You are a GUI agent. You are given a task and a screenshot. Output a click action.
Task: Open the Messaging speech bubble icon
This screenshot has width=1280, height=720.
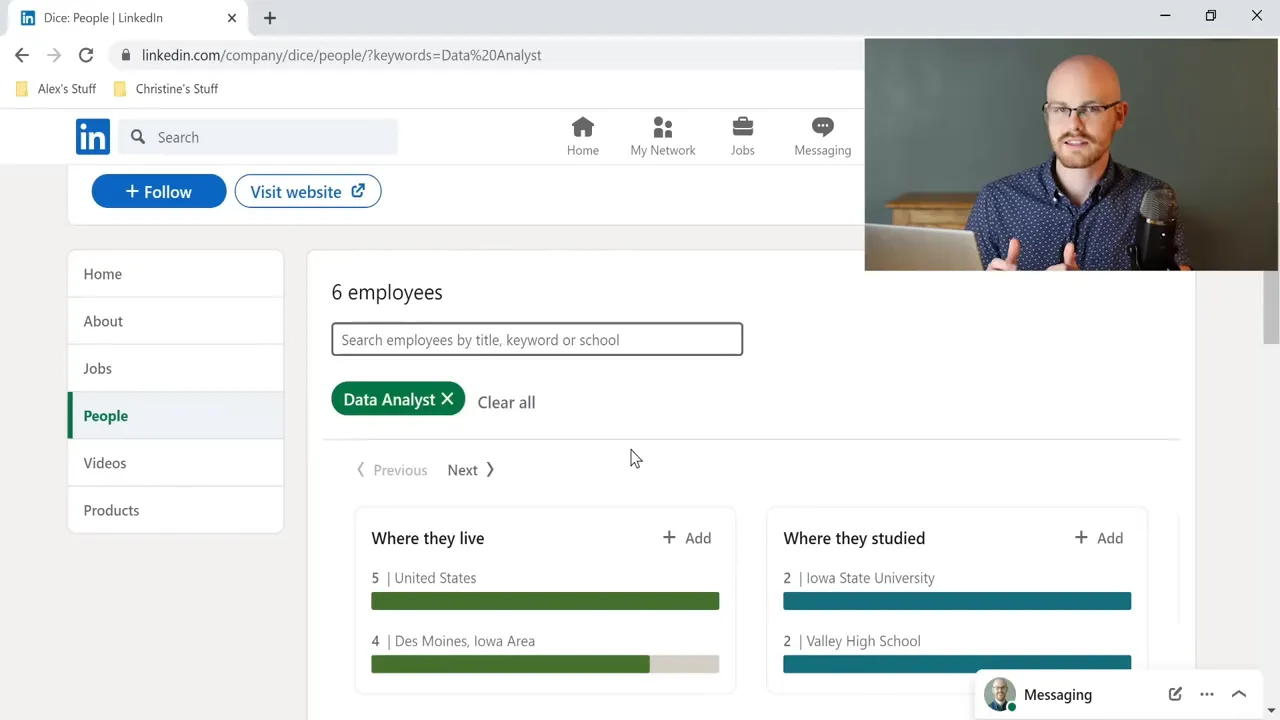[x=822, y=127]
